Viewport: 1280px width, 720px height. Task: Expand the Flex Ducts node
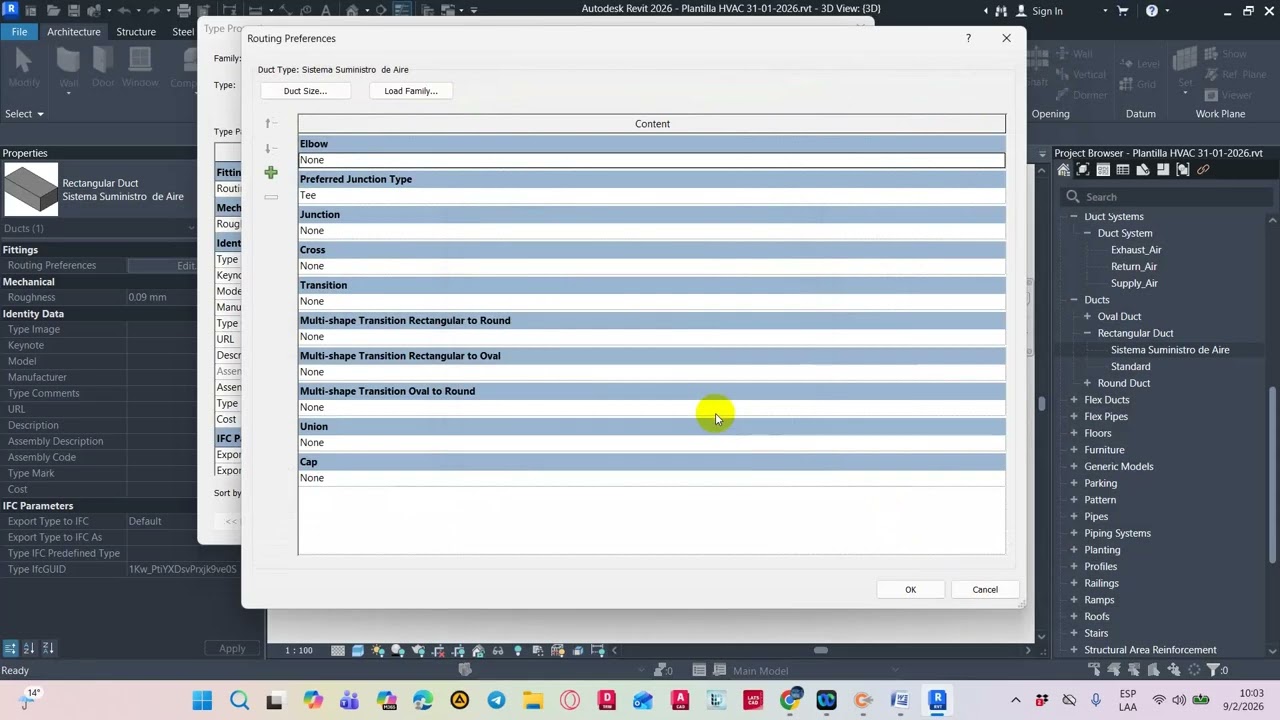(1074, 400)
